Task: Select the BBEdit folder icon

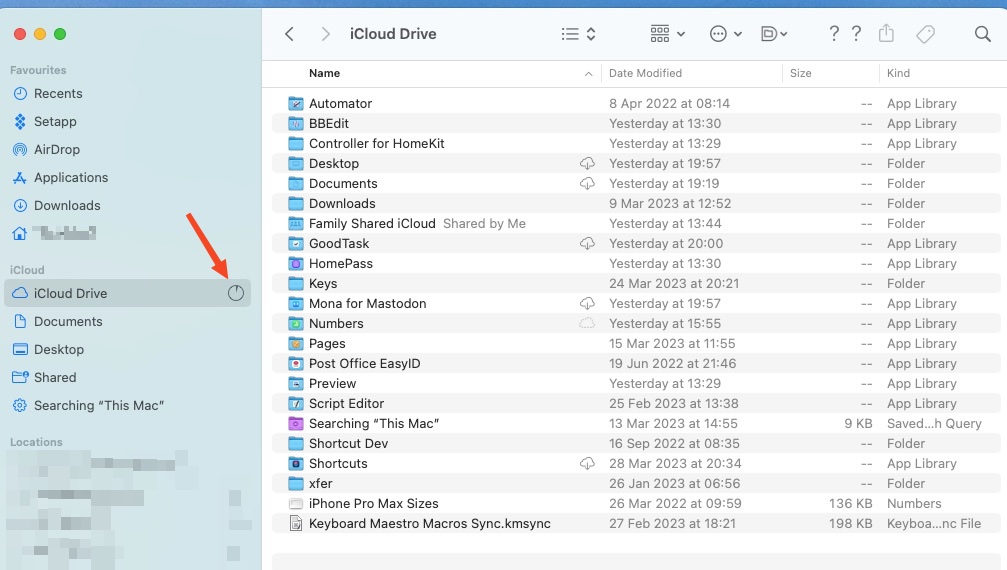Action: pyautogui.click(x=295, y=123)
